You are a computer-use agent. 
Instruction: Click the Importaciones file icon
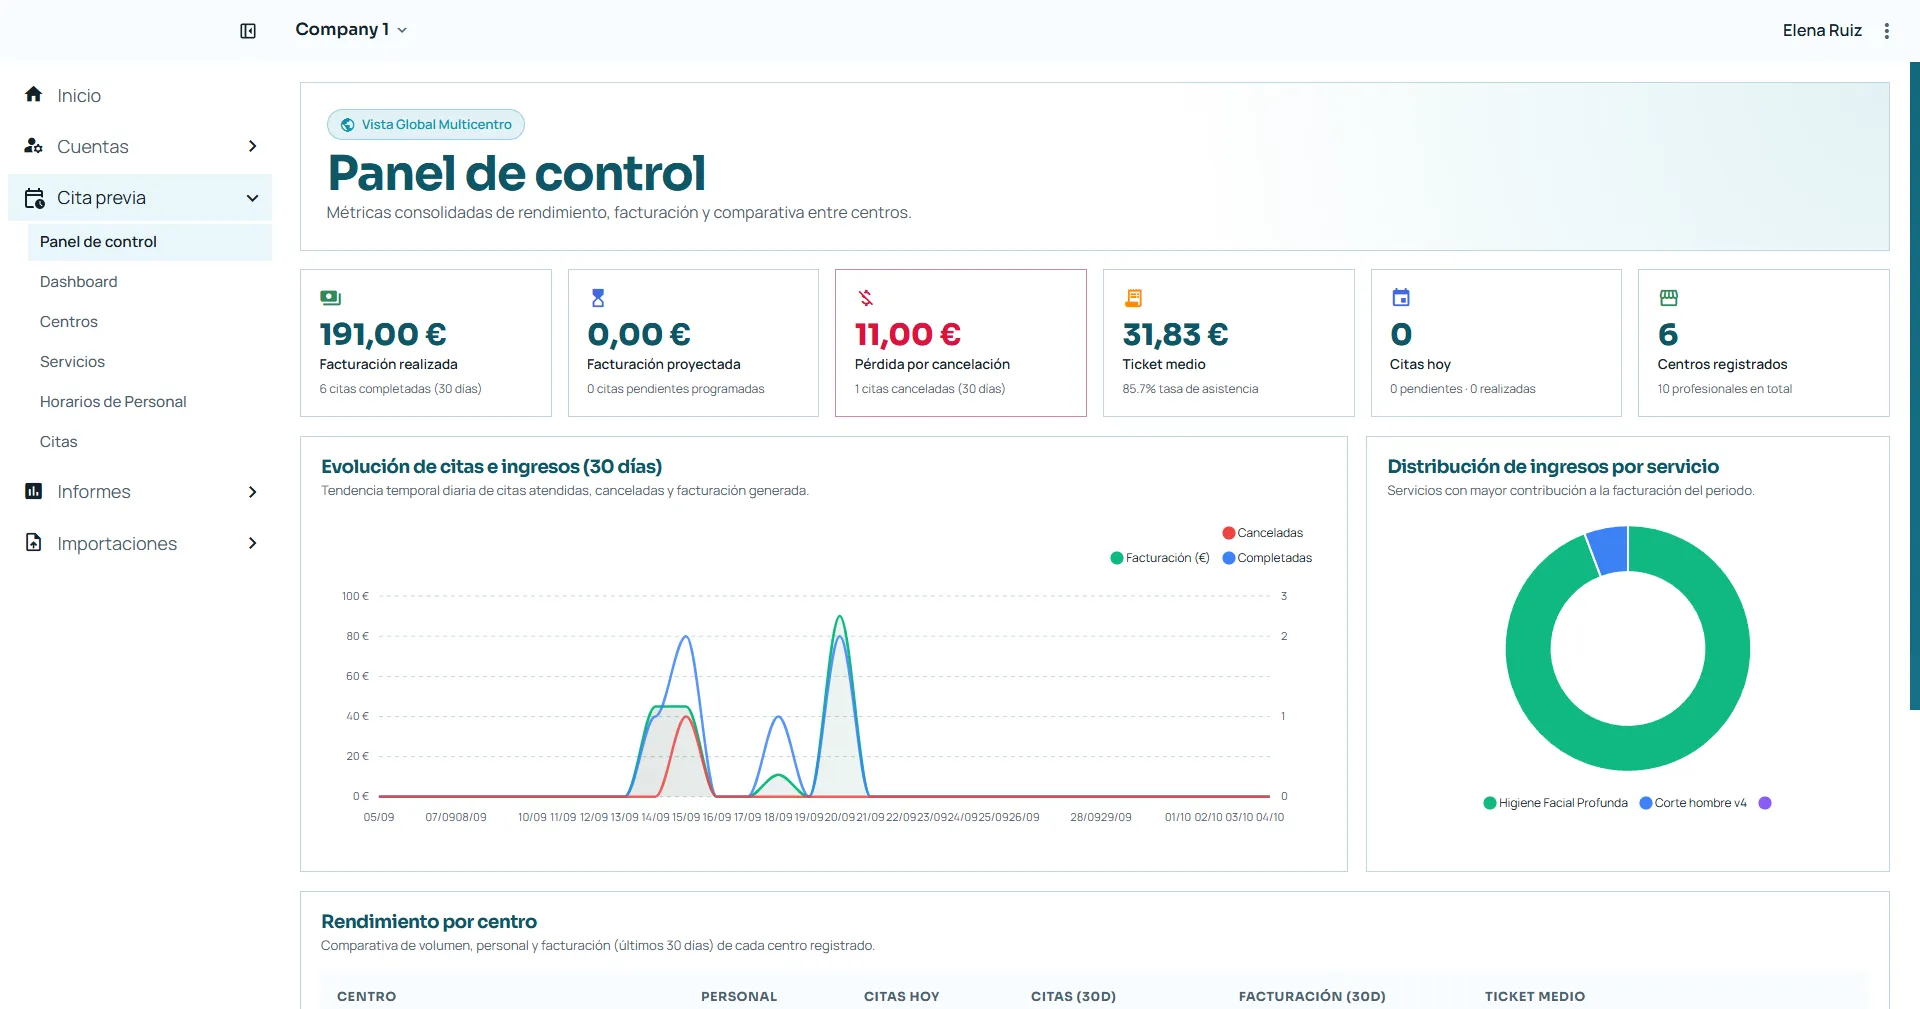(x=34, y=543)
